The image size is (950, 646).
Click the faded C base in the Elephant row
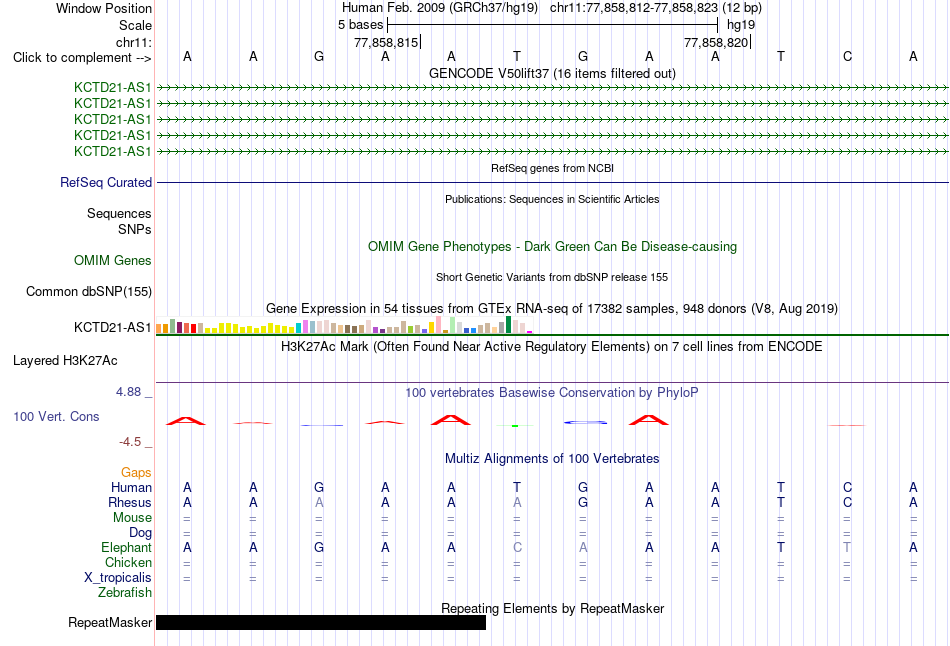coord(517,547)
